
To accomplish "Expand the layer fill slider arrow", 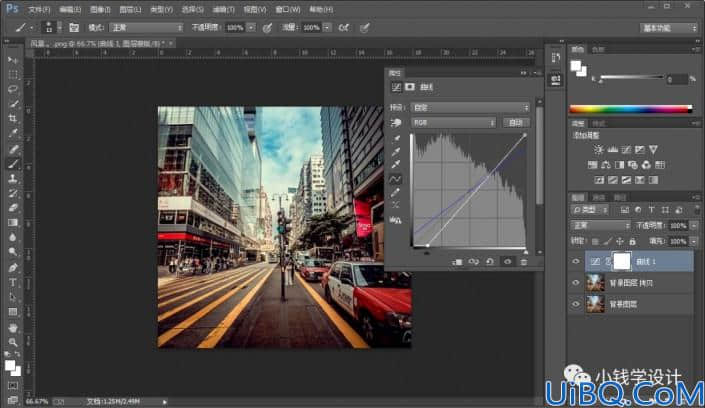I will 695,242.
